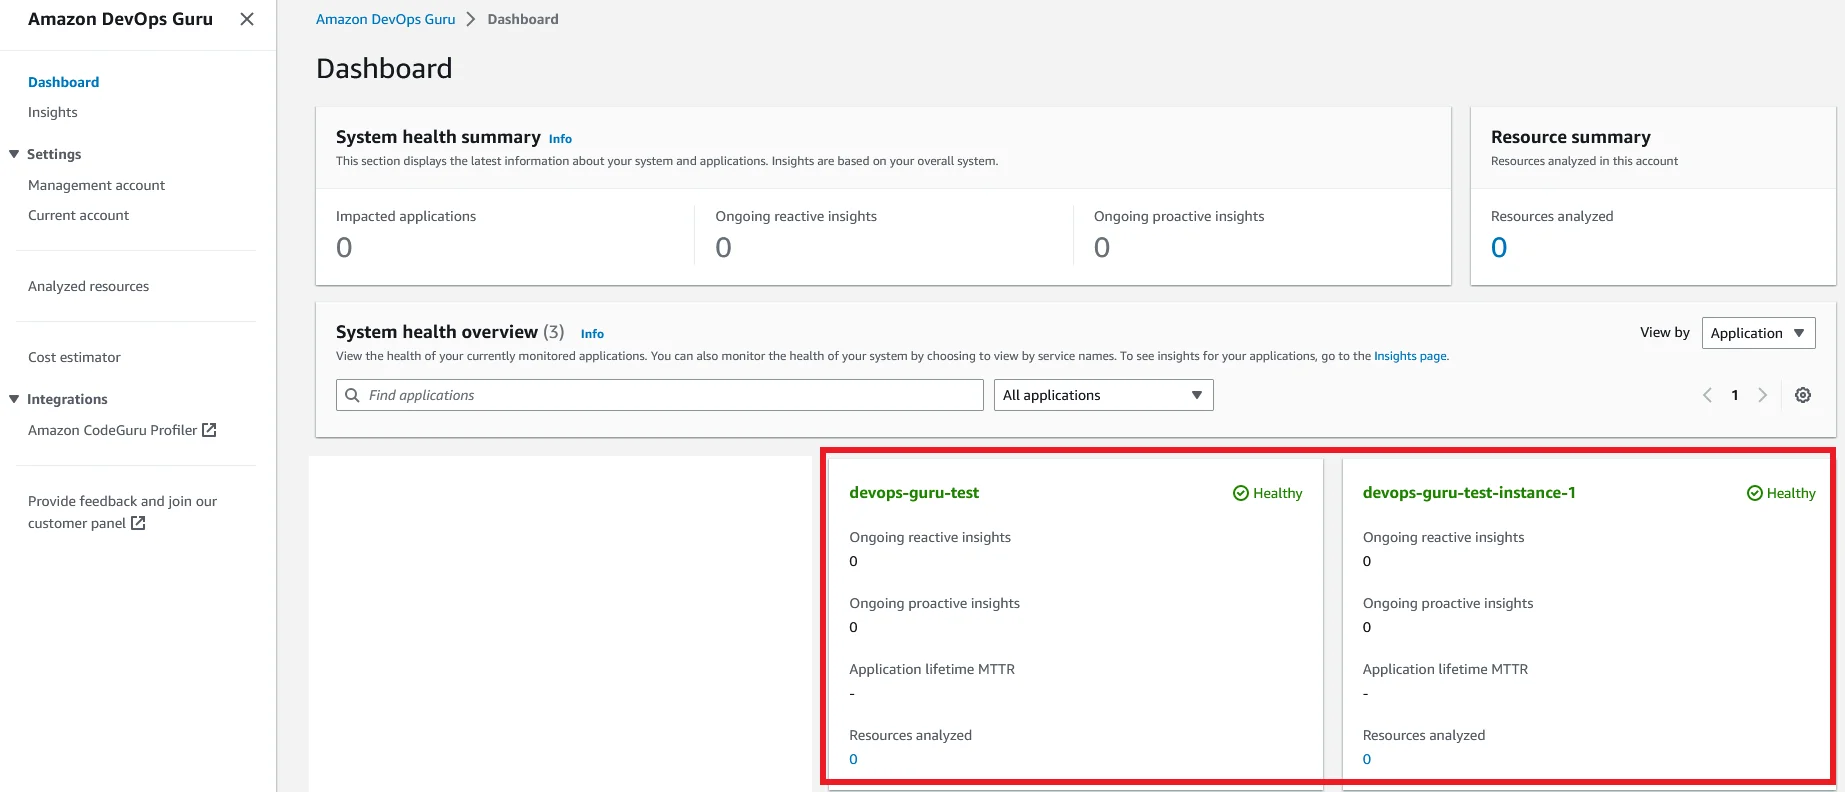Image resolution: width=1845 pixels, height=792 pixels.
Task: Click the breadcrumb chevron separator
Action: tap(471, 19)
